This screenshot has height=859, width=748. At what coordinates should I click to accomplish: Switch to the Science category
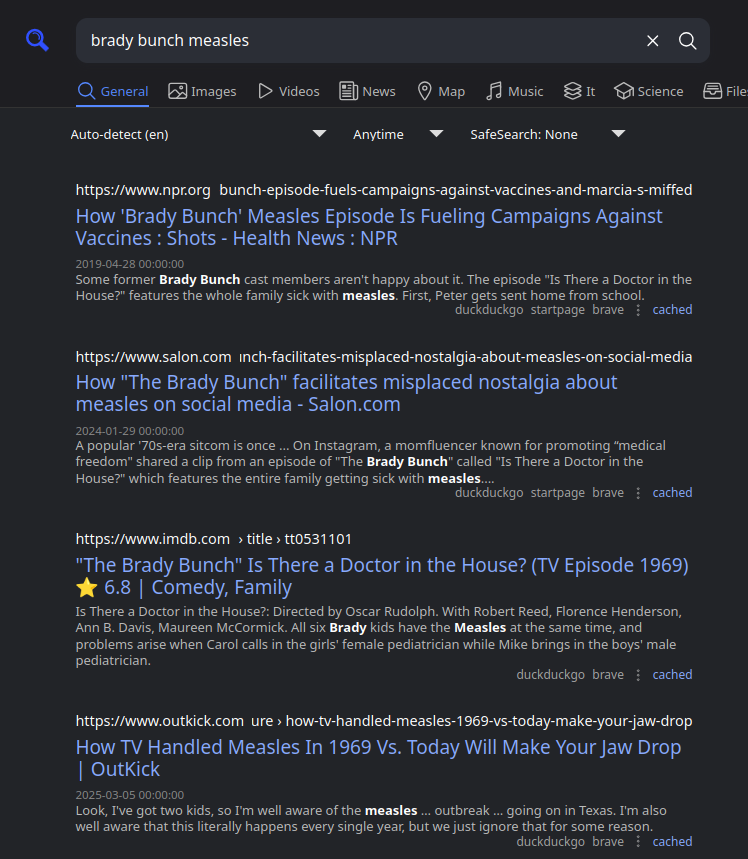[x=649, y=91]
